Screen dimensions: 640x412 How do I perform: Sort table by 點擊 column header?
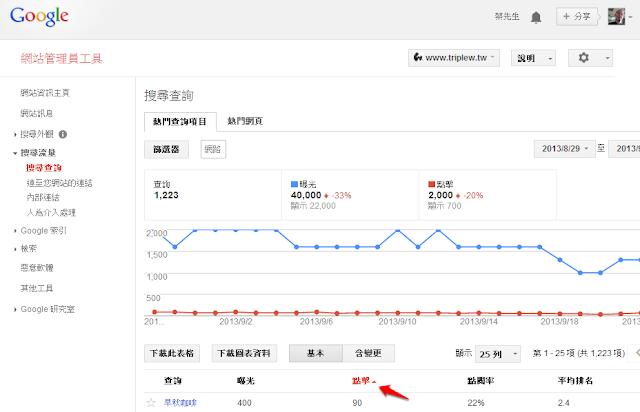364,380
